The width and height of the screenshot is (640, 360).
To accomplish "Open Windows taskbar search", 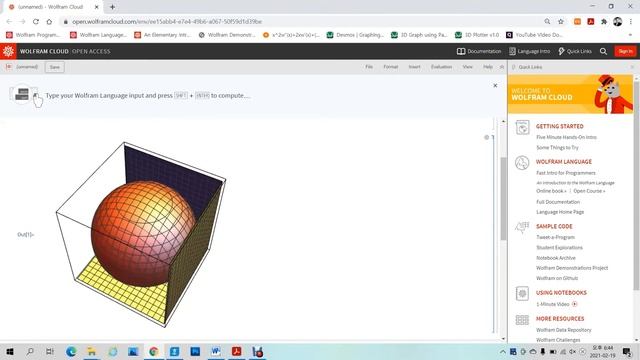I will point(30,351).
